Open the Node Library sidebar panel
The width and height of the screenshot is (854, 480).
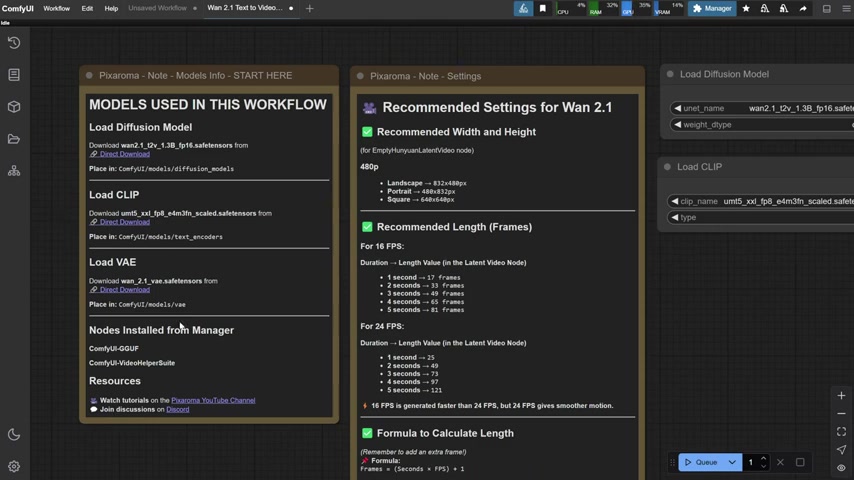point(14,75)
